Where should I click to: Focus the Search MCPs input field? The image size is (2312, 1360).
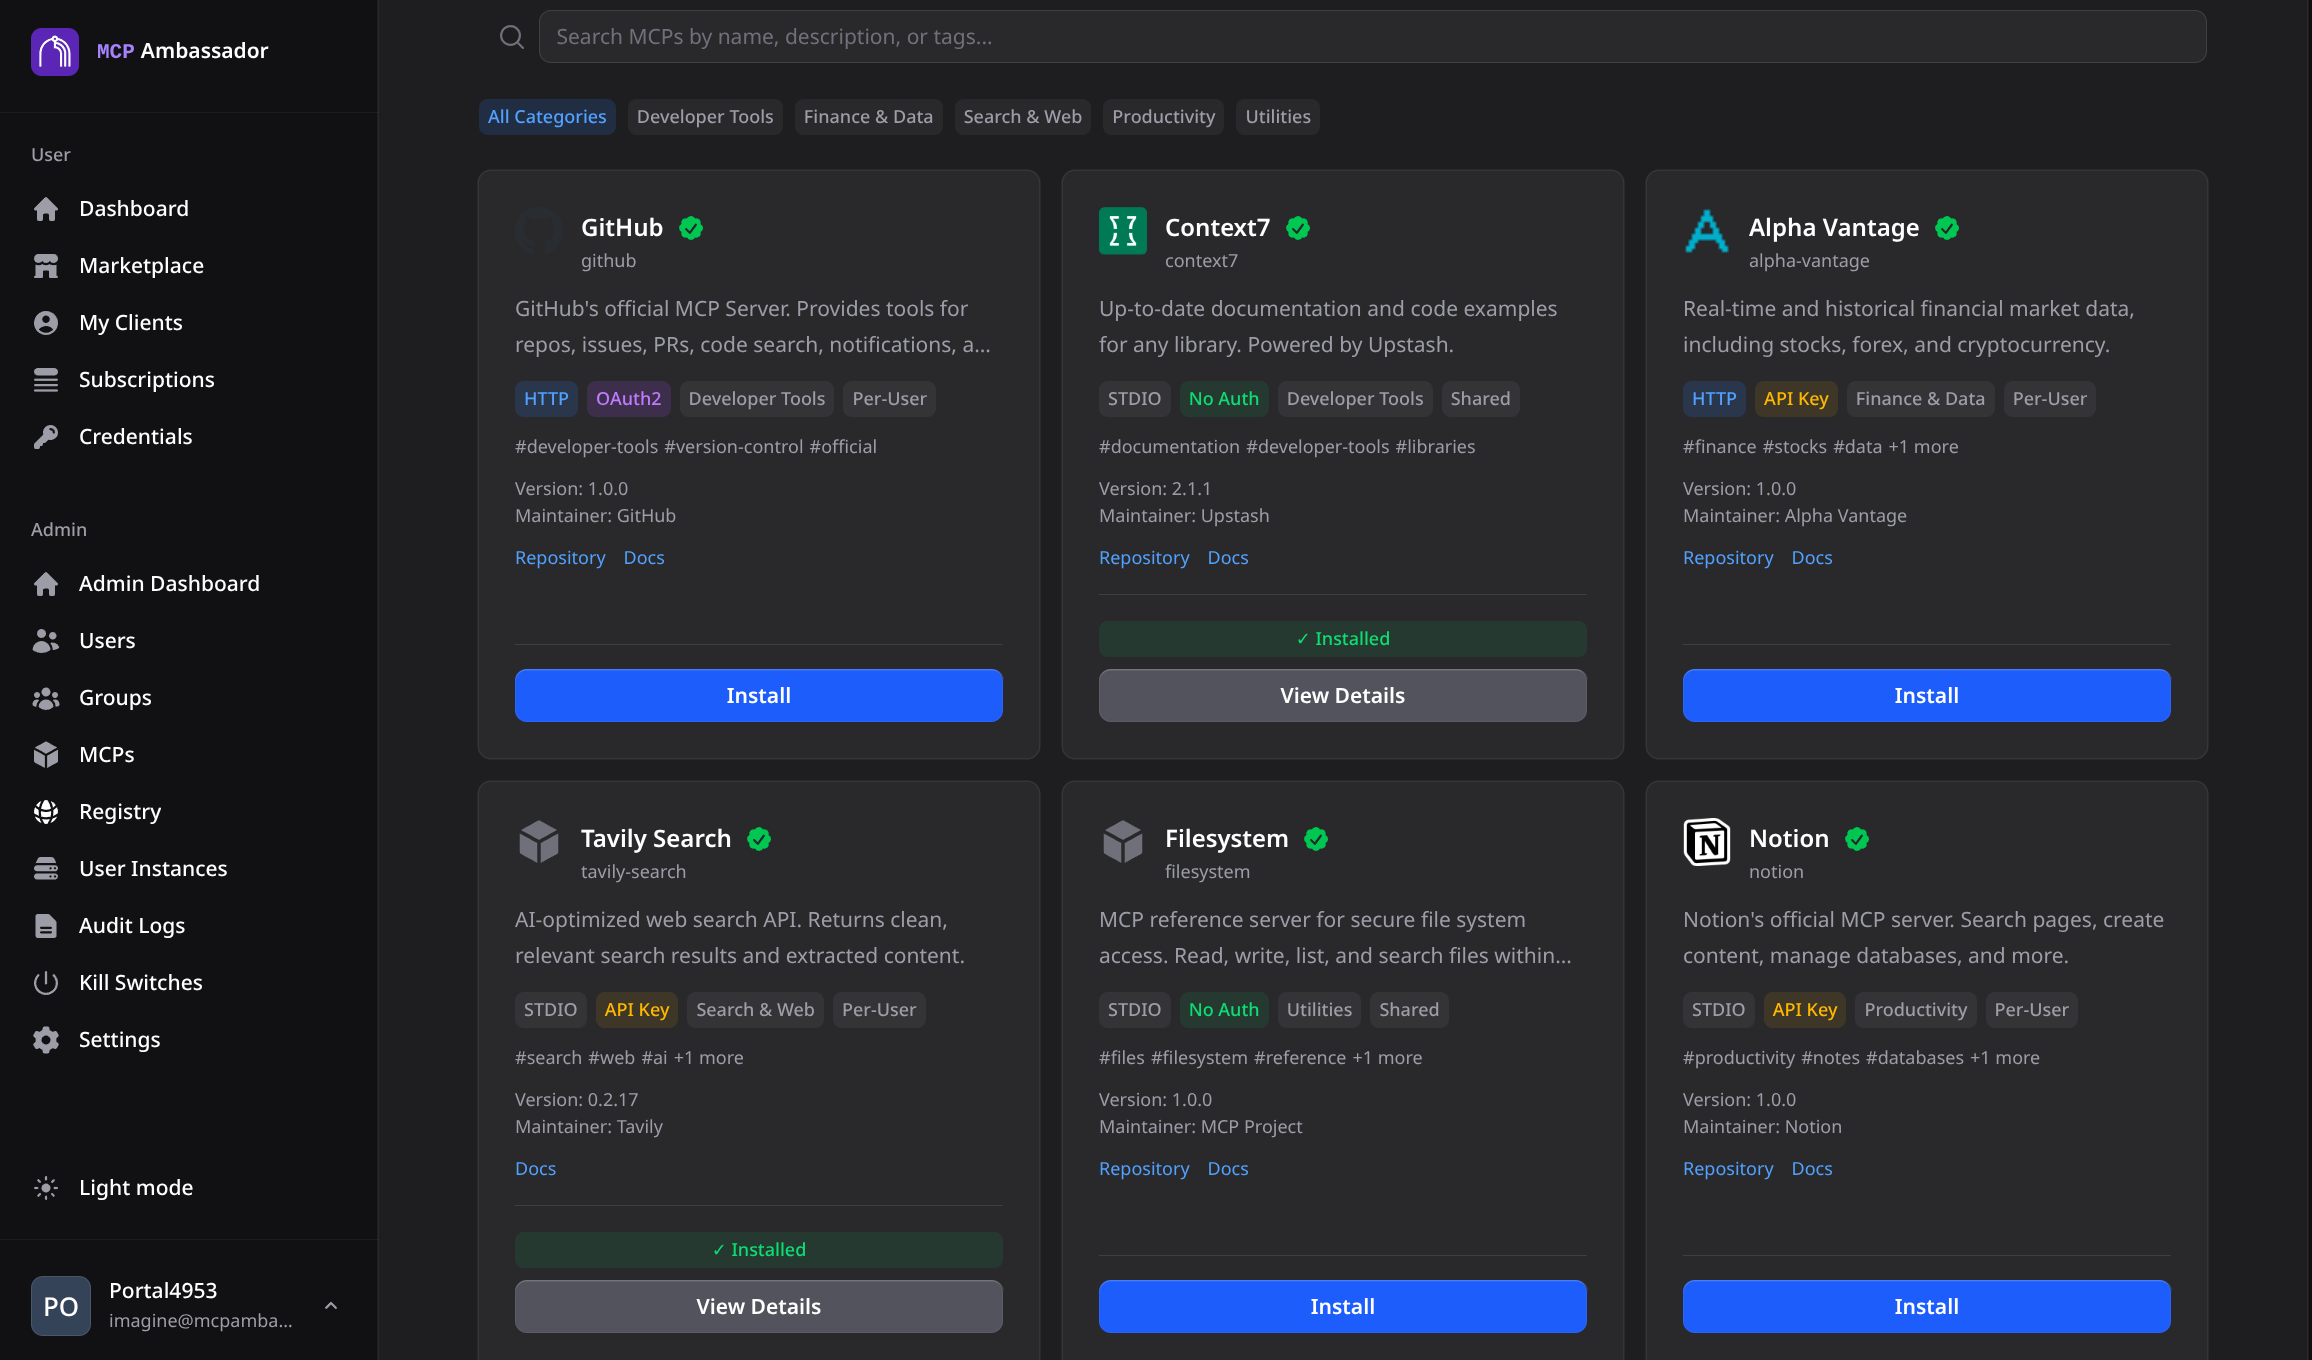pos(1370,37)
